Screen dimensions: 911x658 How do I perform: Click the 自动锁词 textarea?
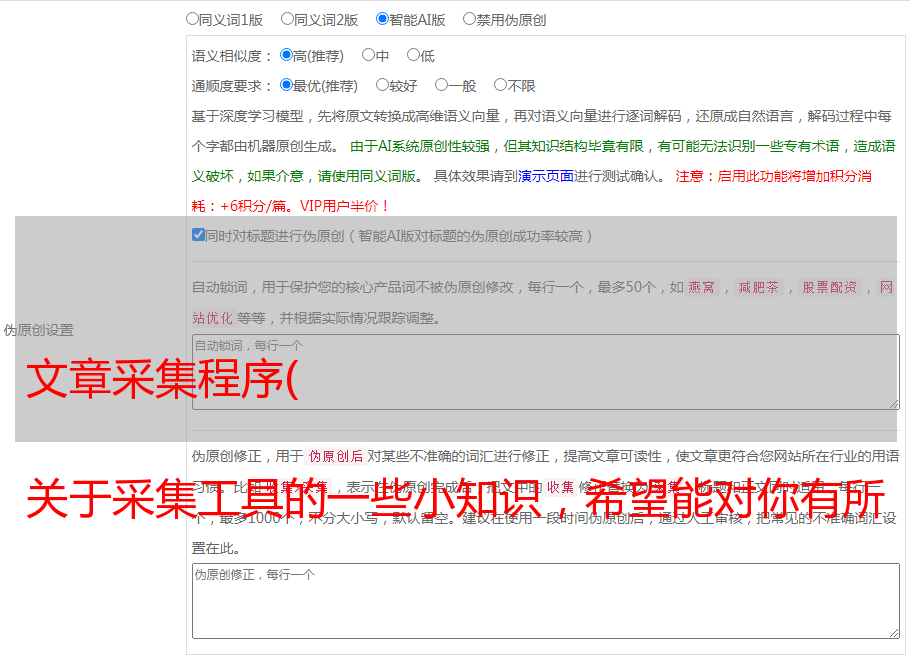[546, 372]
